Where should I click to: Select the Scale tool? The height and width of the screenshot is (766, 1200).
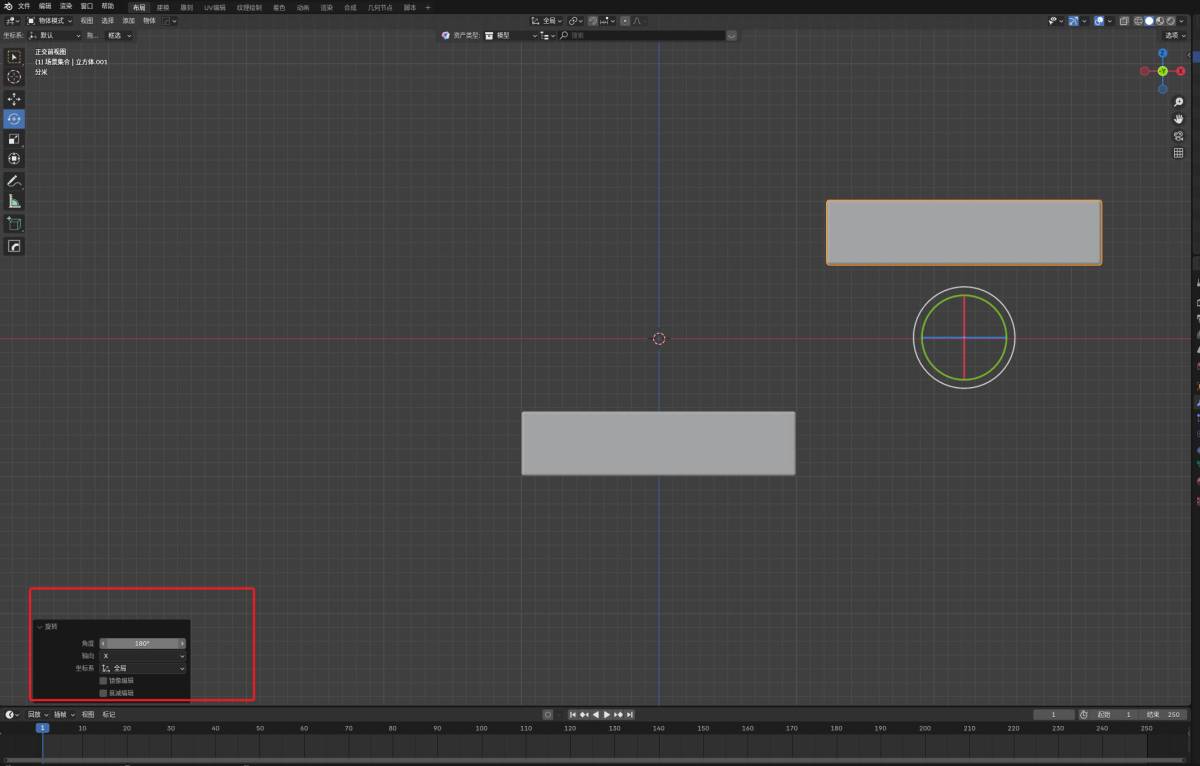click(x=14, y=139)
